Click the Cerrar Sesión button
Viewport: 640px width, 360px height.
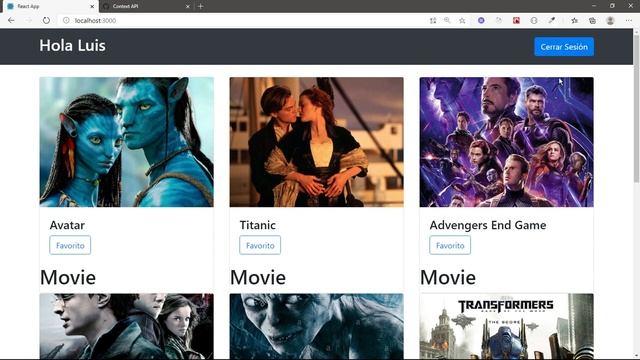[x=564, y=47]
